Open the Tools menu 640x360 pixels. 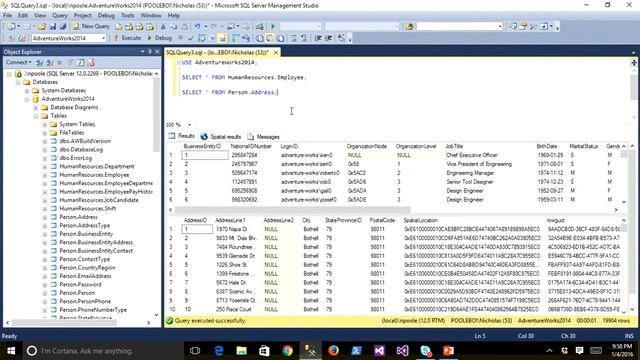click(127, 15)
